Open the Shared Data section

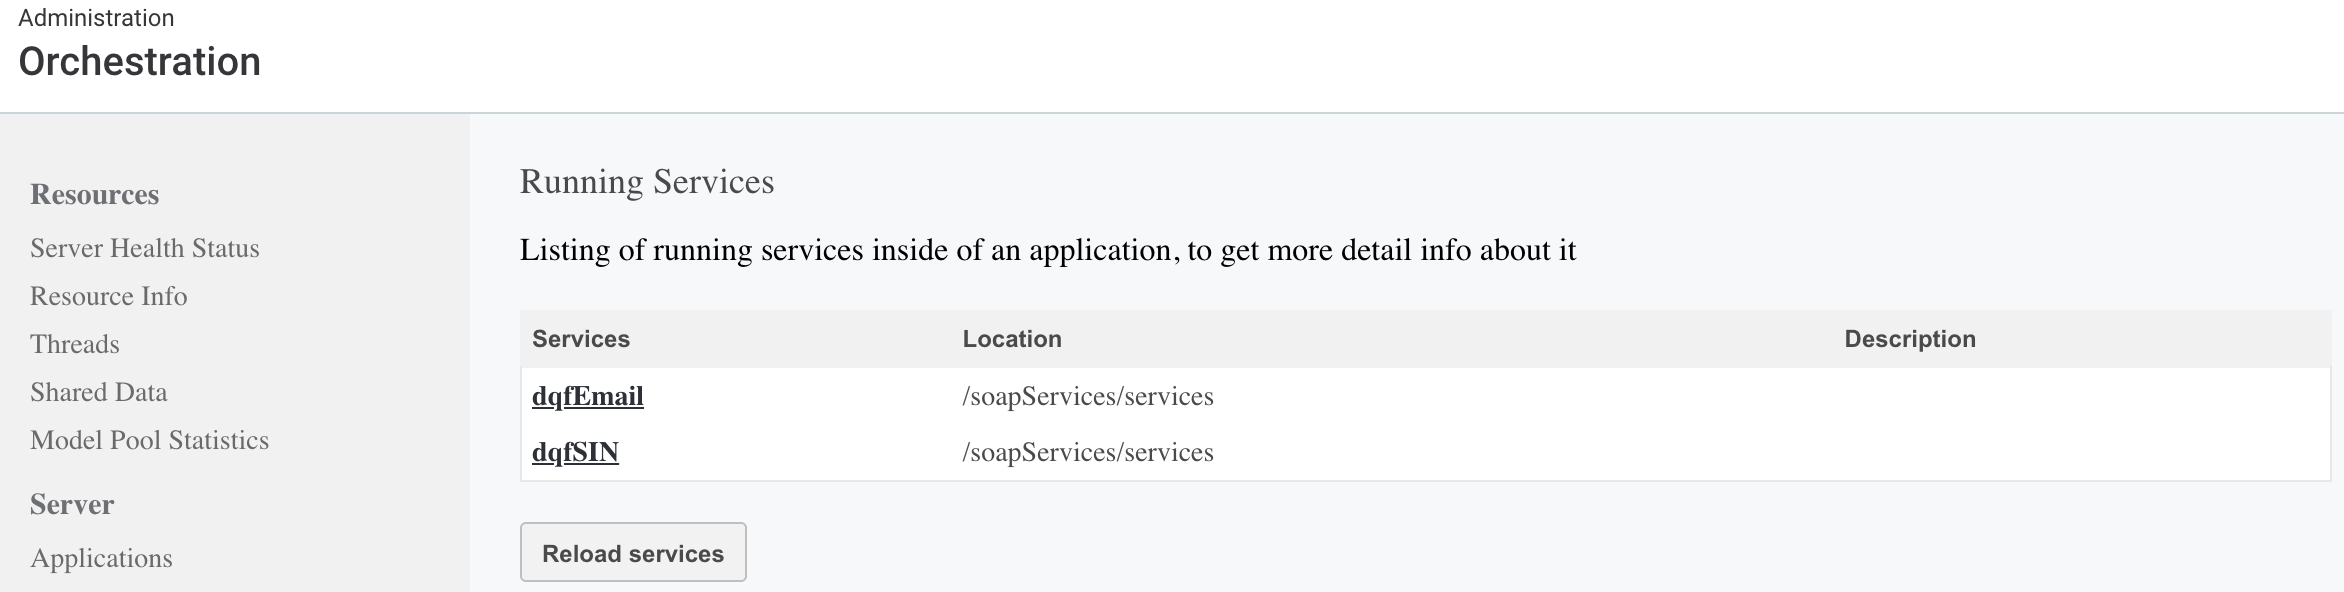[99, 391]
